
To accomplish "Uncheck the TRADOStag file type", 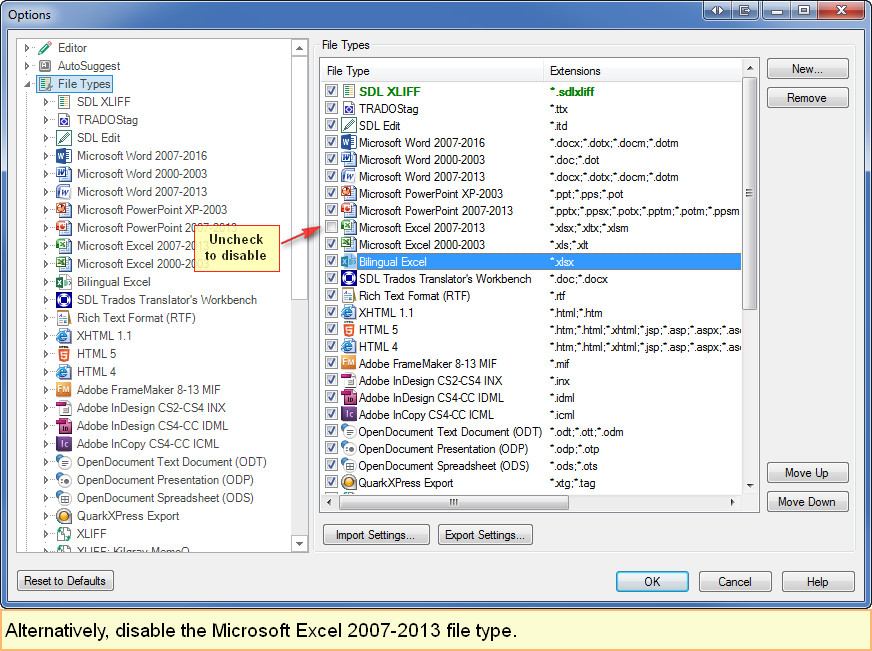I will [x=333, y=108].
